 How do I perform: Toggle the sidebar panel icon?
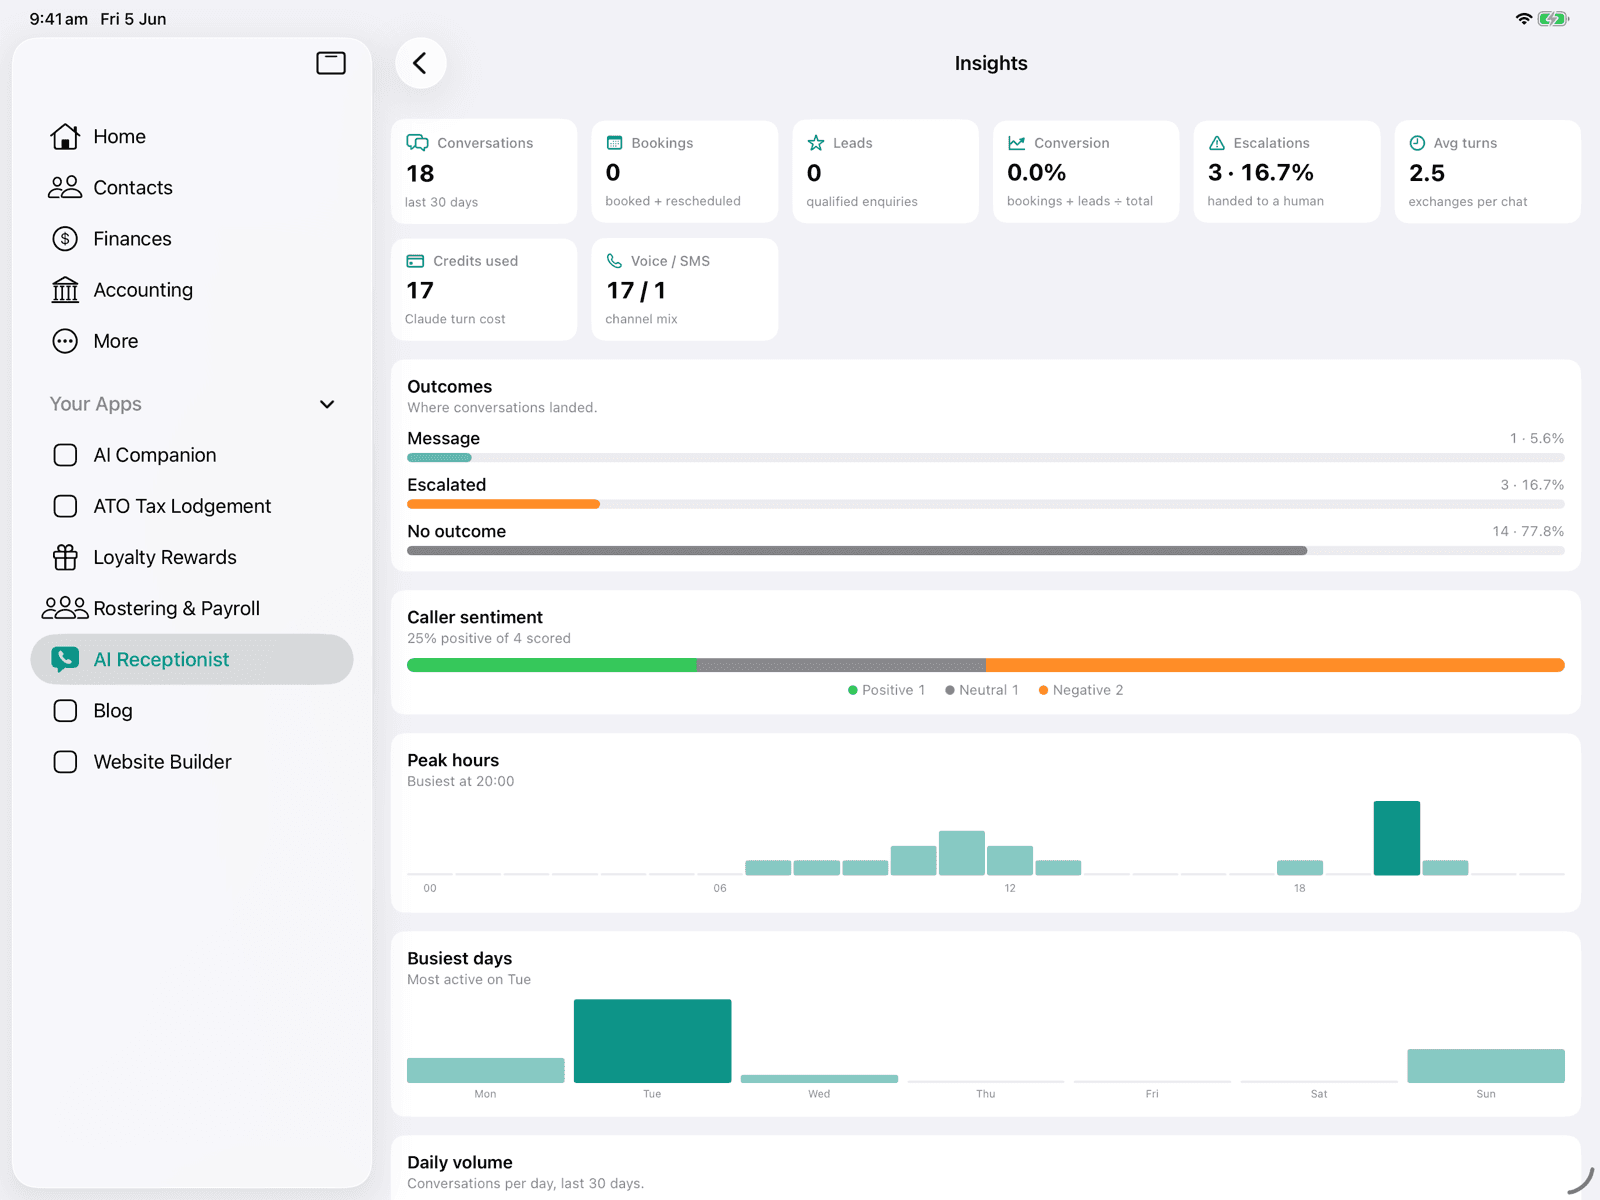pyautogui.click(x=331, y=63)
